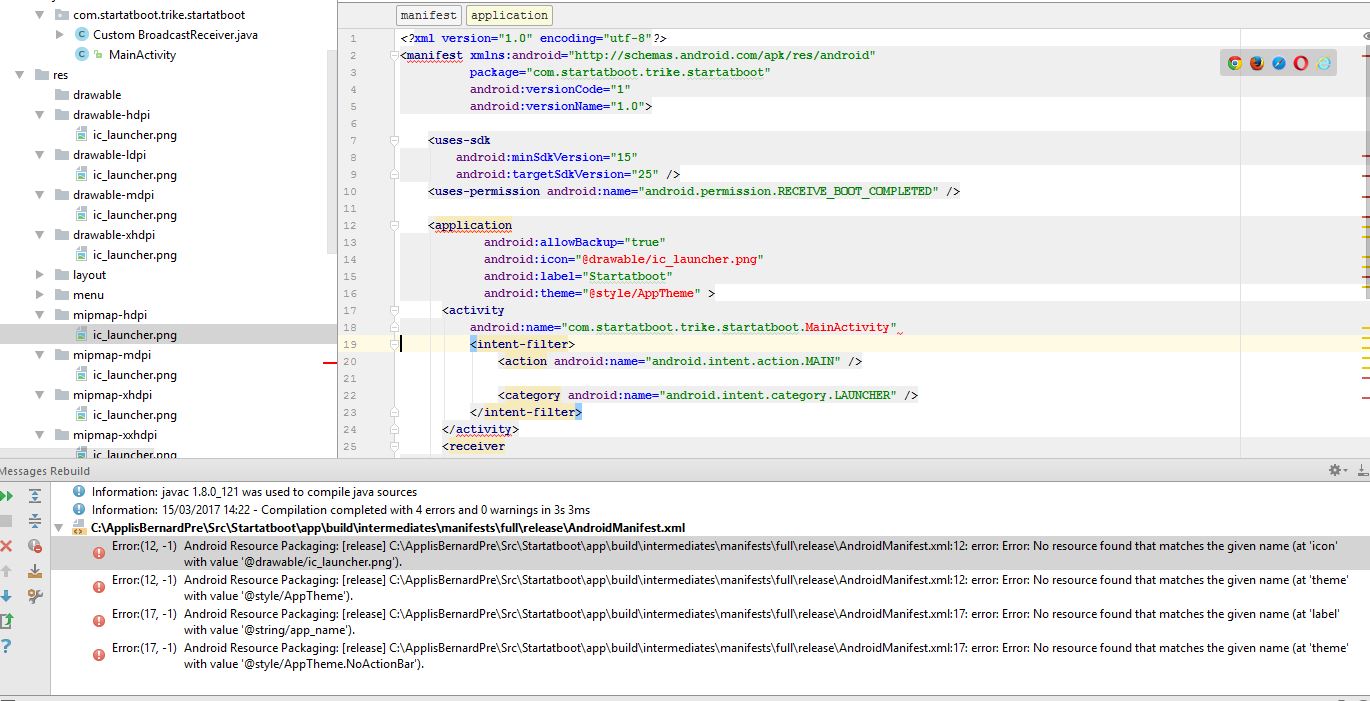Open in Safari browser icon
The height and width of the screenshot is (701, 1370).
[1279, 63]
